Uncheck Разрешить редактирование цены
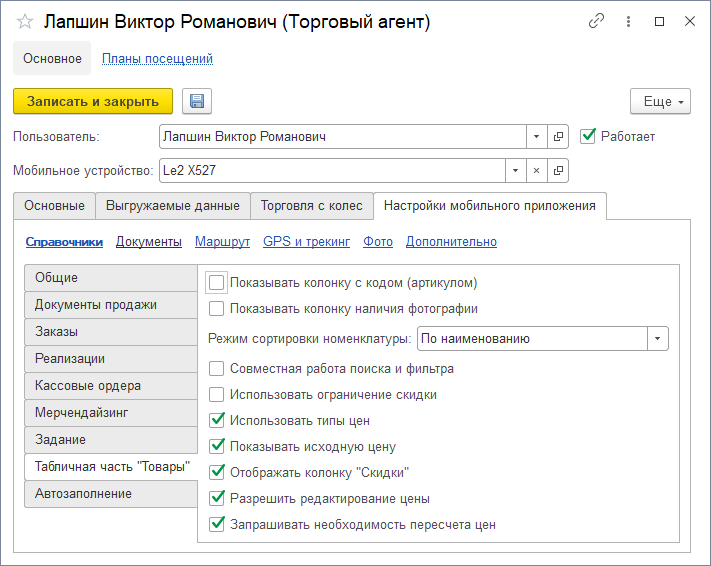Screen dimensions: 711x566 pos(217,498)
